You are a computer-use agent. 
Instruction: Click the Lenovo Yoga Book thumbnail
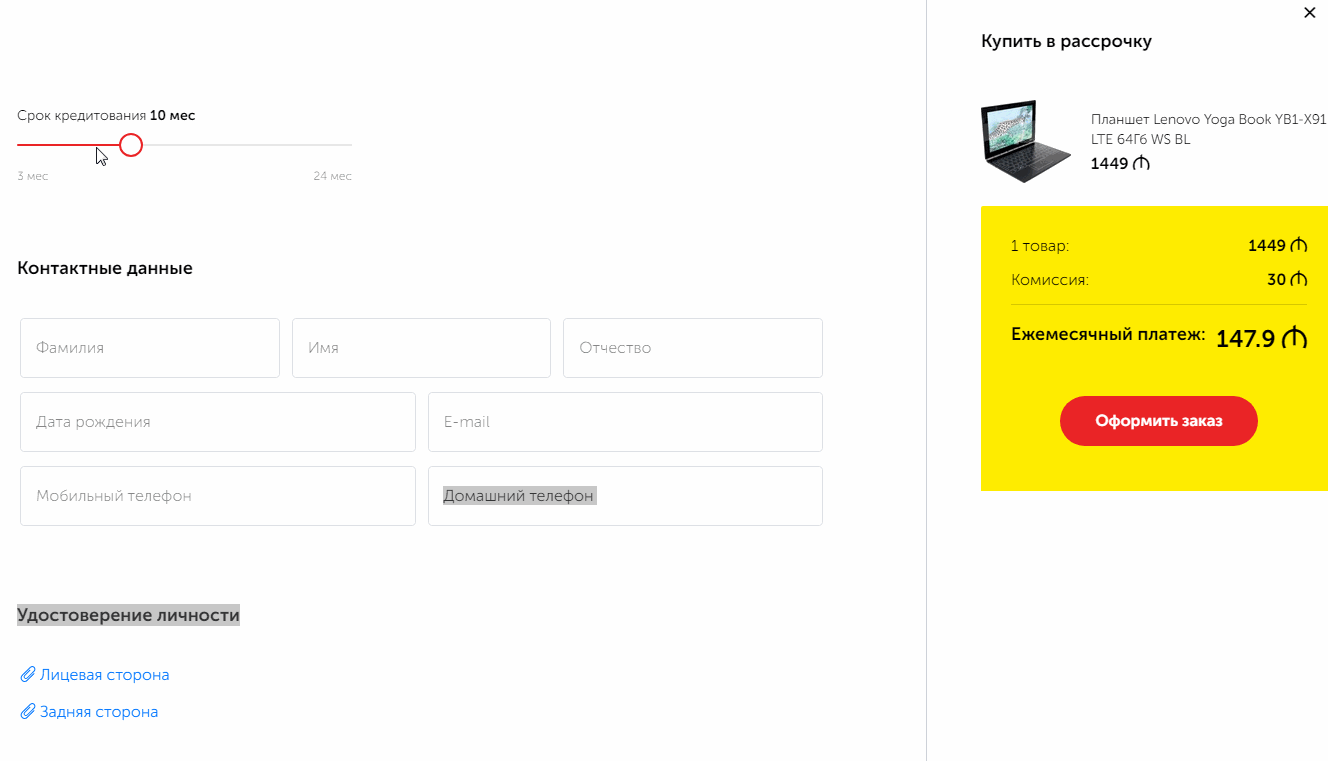coord(1027,141)
